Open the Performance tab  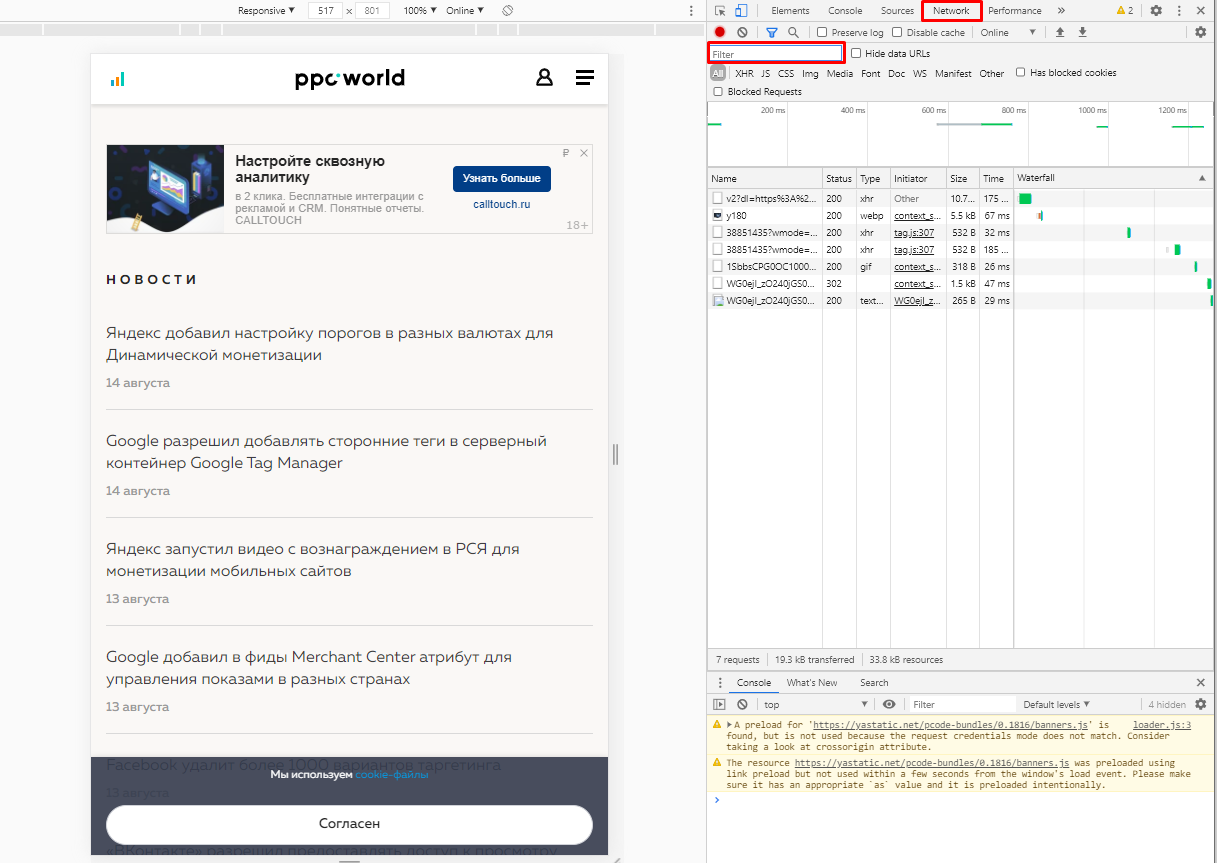coord(1014,11)
